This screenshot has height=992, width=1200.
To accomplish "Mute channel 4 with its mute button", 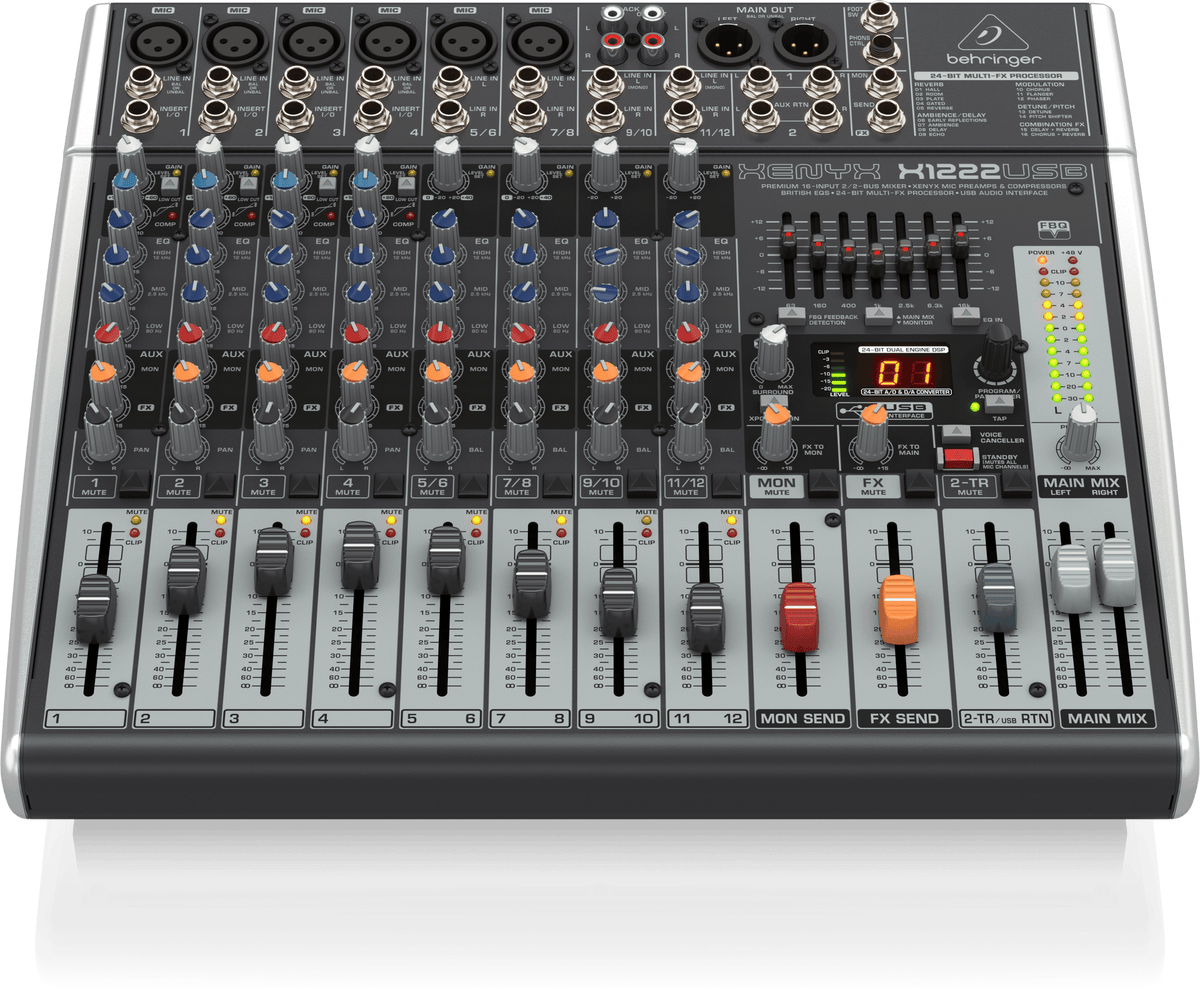I will pyautogui.click(x=390, y=485).
